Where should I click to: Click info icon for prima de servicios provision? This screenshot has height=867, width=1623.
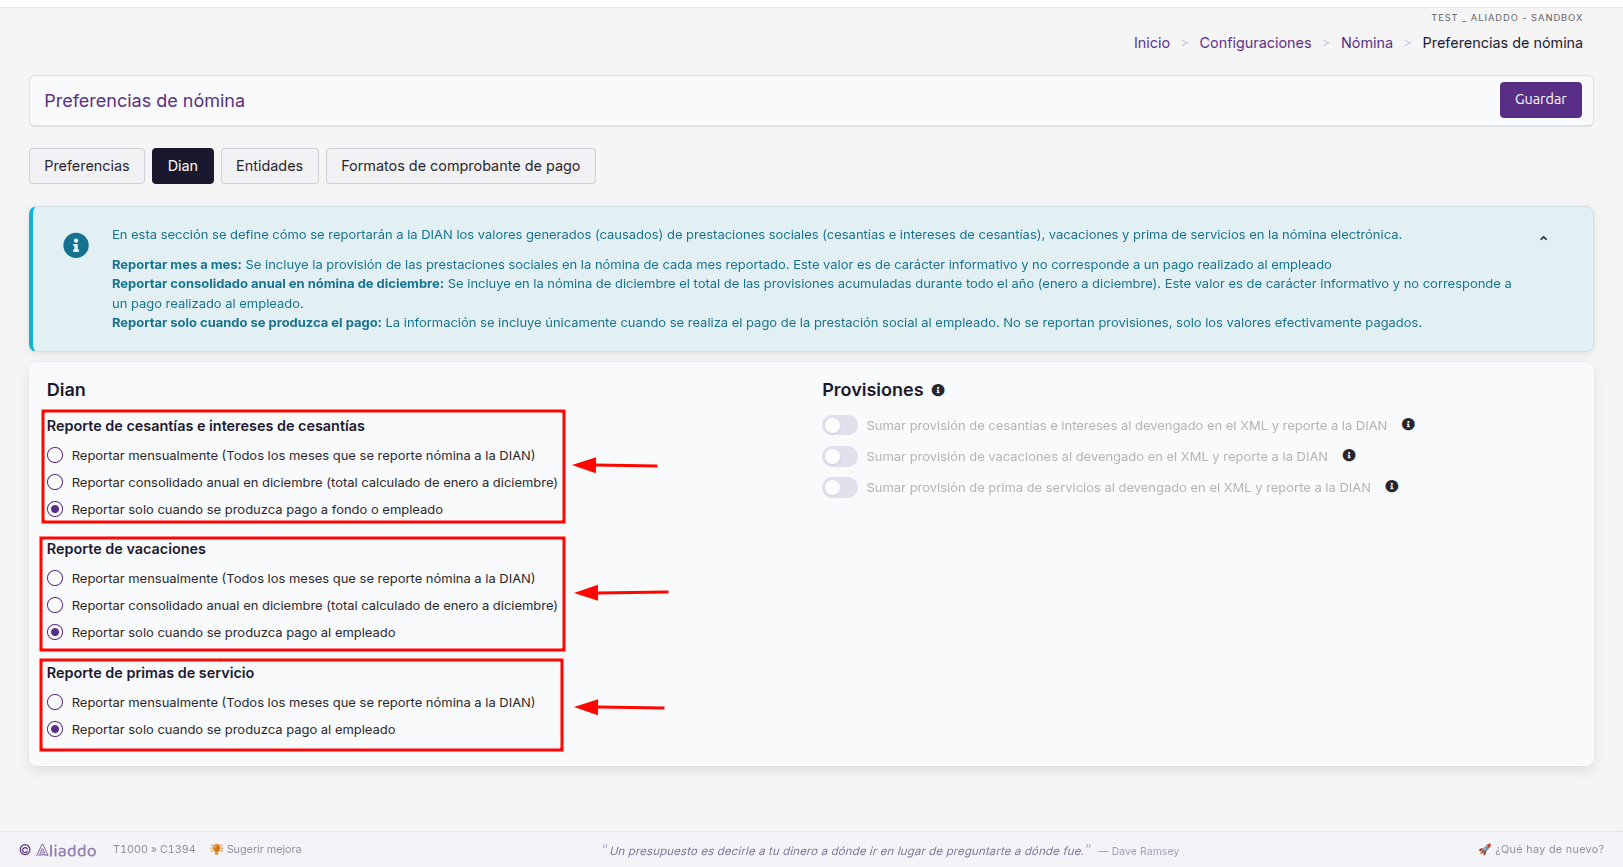tap(1392, 487)
